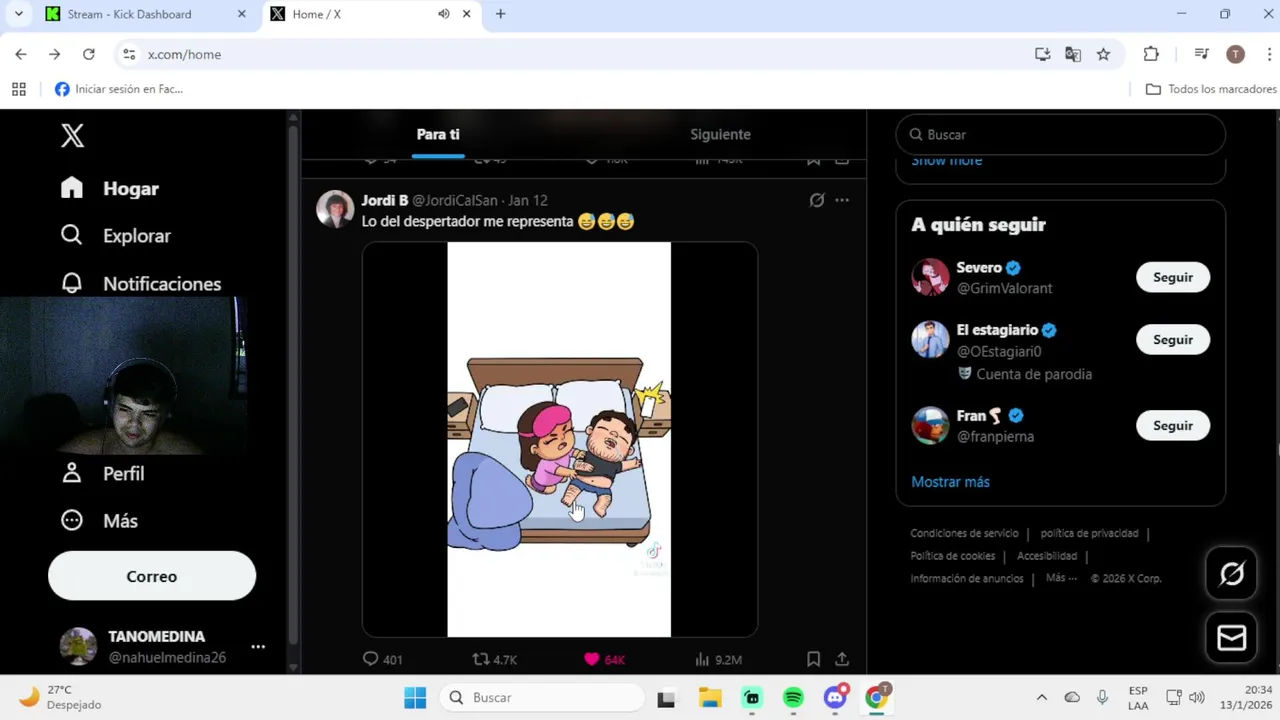Switch to the Para ti tab

(438, 134)
